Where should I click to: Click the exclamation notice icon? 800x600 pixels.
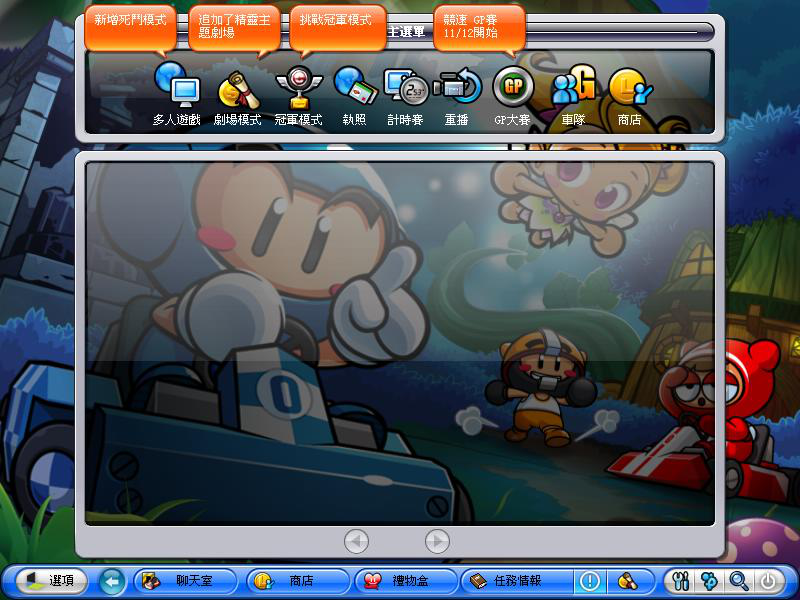pyautogui.click(x=590, y=581)
